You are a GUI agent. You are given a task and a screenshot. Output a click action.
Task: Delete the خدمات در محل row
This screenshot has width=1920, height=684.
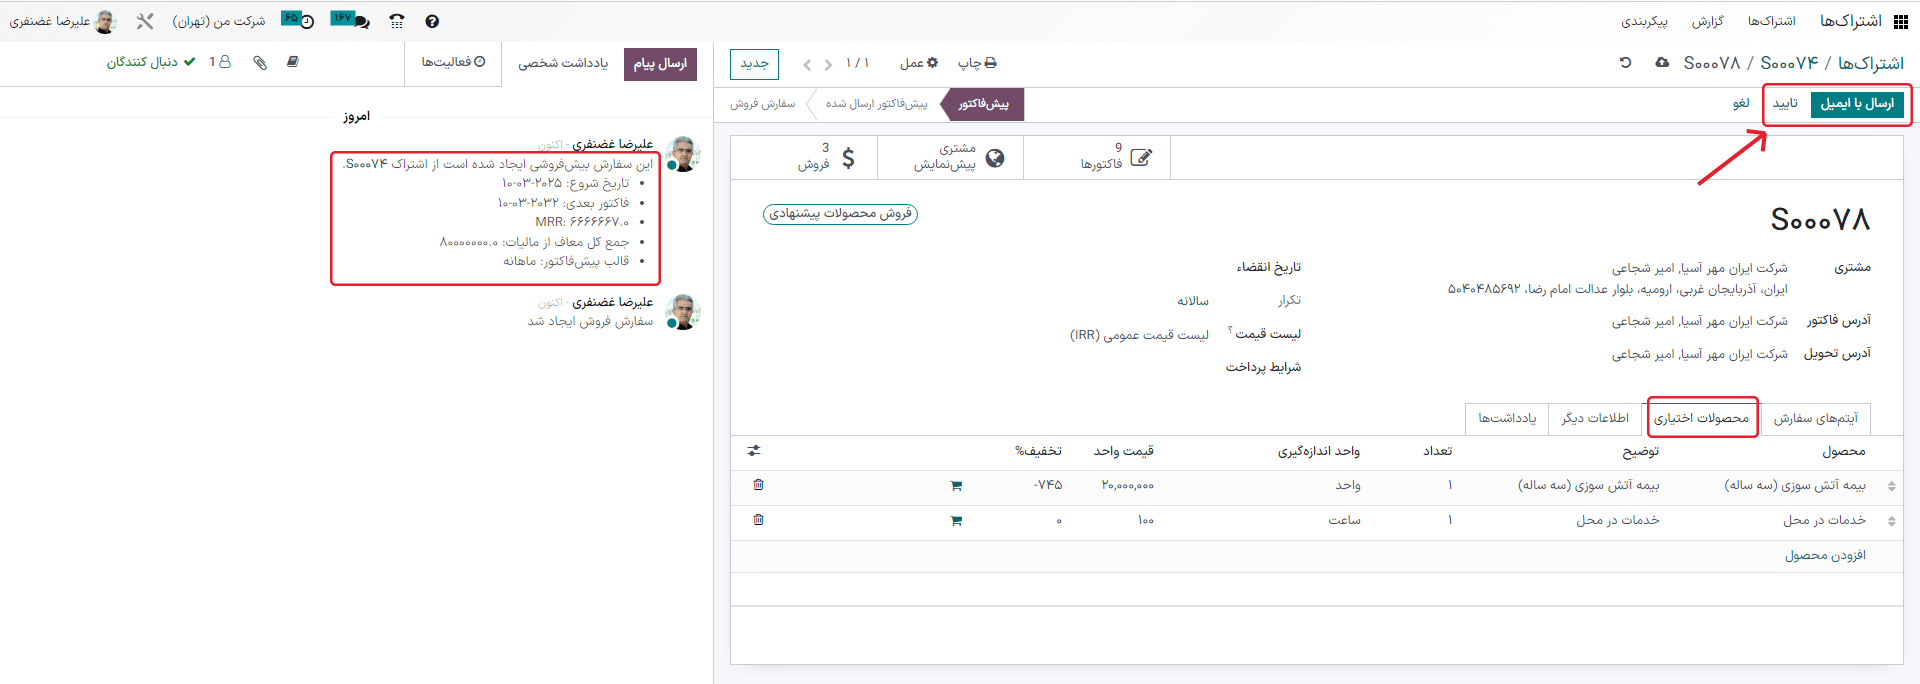[758, 520]
